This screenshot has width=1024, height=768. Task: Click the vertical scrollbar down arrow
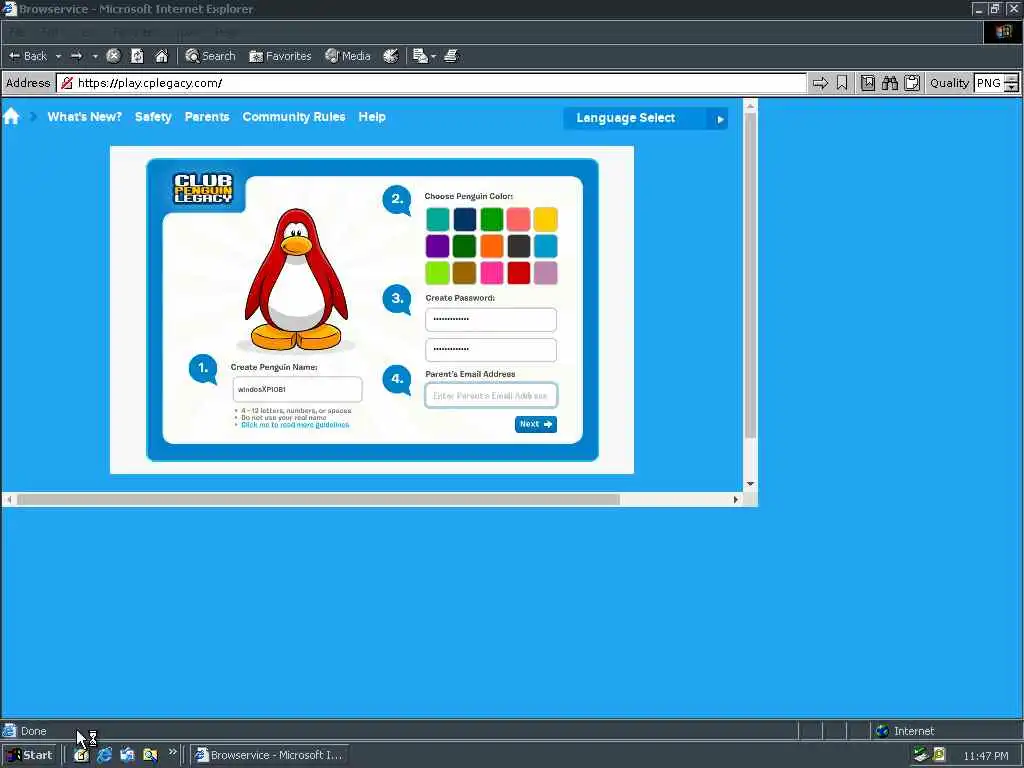coord(750,484)
